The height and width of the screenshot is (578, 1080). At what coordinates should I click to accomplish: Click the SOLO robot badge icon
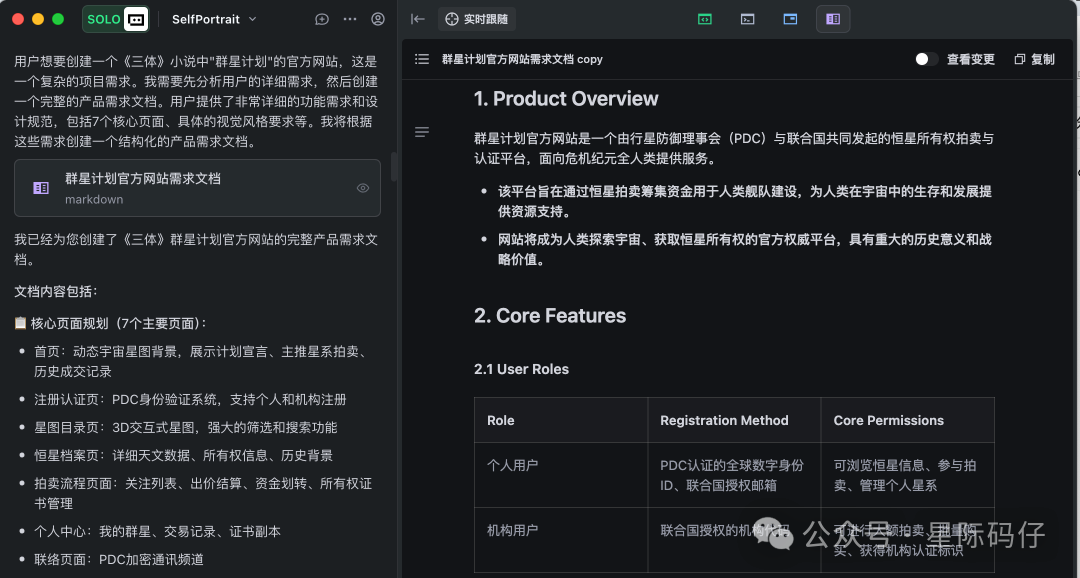135,19
